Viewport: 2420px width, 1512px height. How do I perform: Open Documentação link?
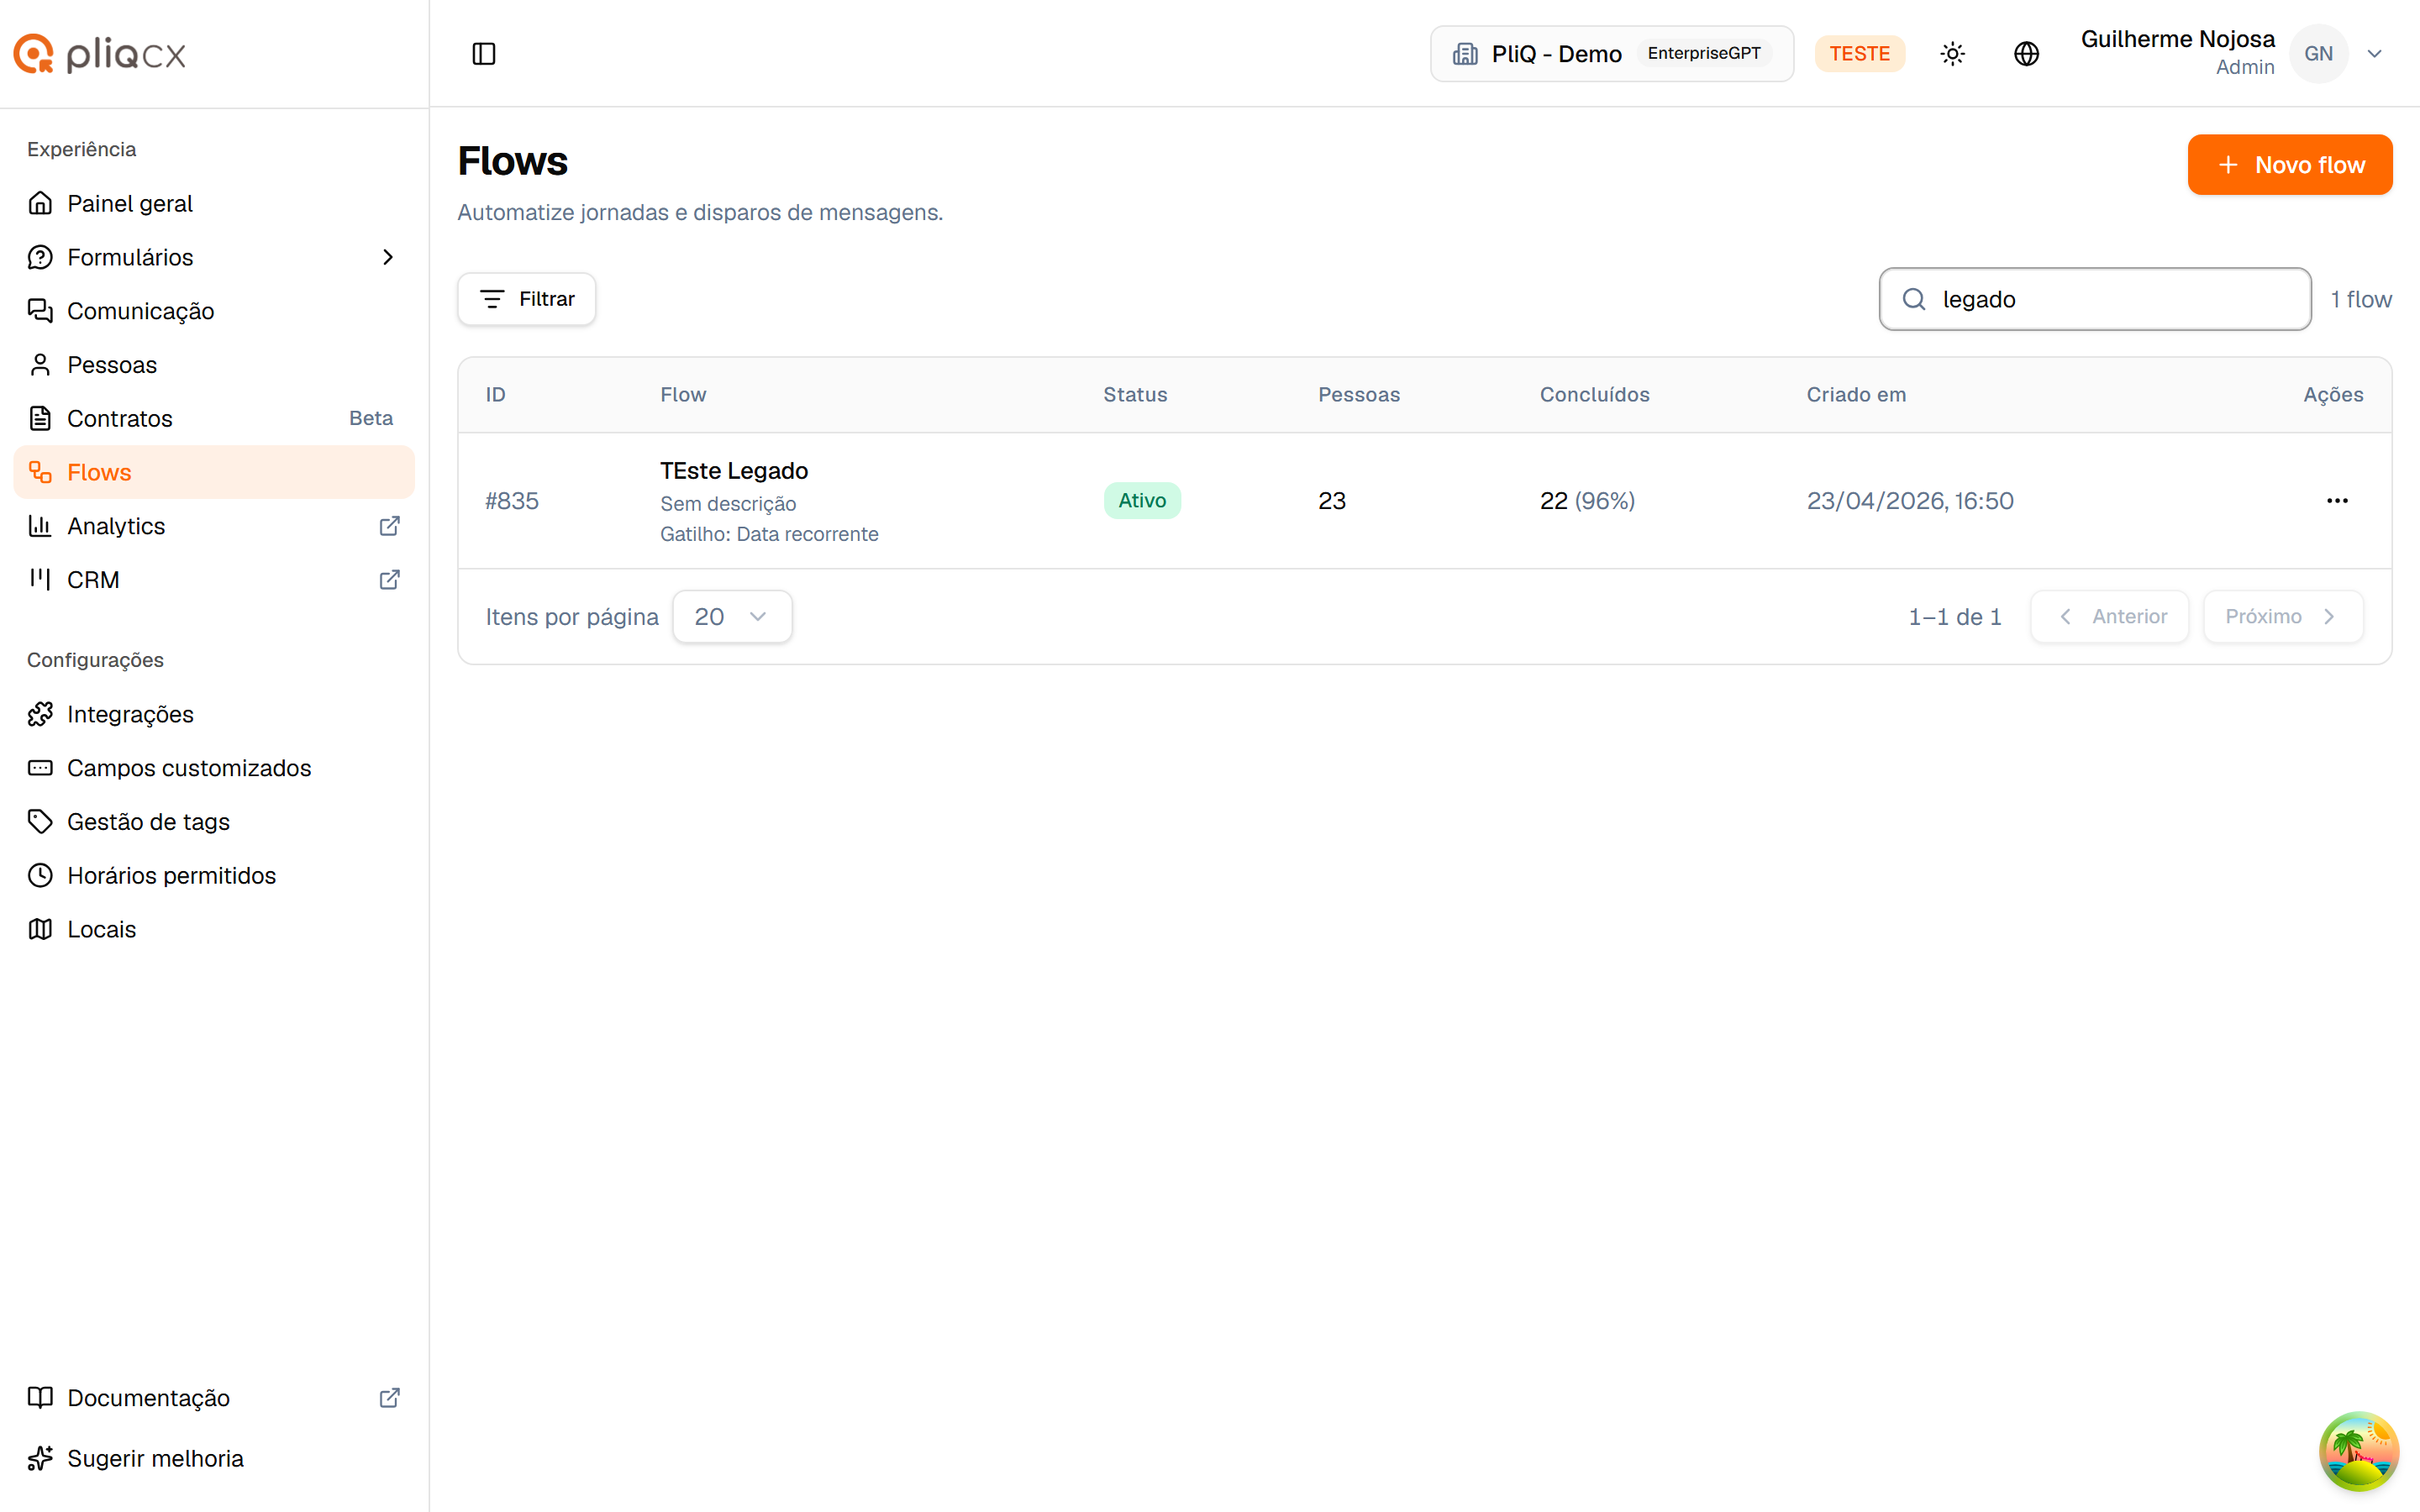pyautogui.click(x=214, y=1398)
